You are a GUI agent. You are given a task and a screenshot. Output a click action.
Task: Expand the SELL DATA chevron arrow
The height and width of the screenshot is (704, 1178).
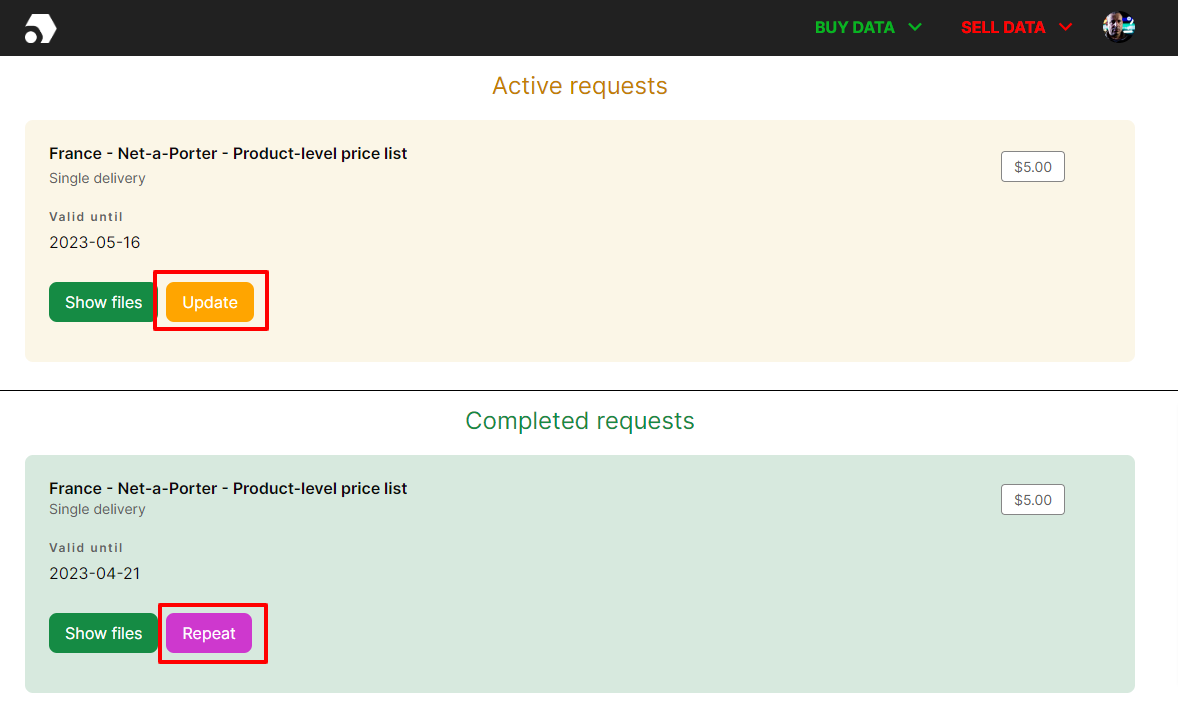[1065, 27]
